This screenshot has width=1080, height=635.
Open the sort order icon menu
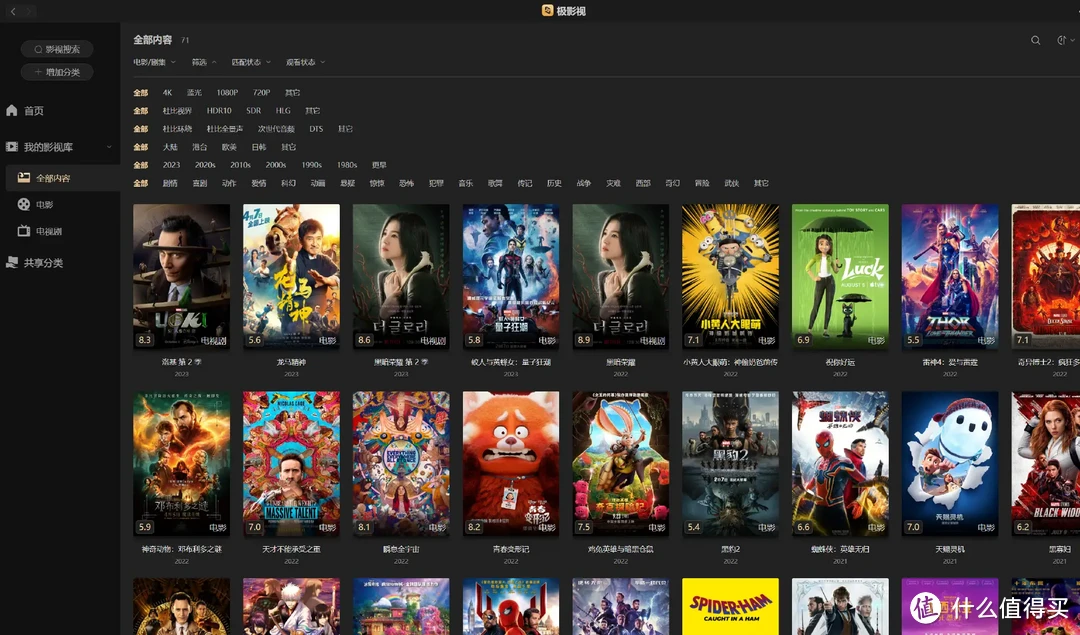point(1062,41)
